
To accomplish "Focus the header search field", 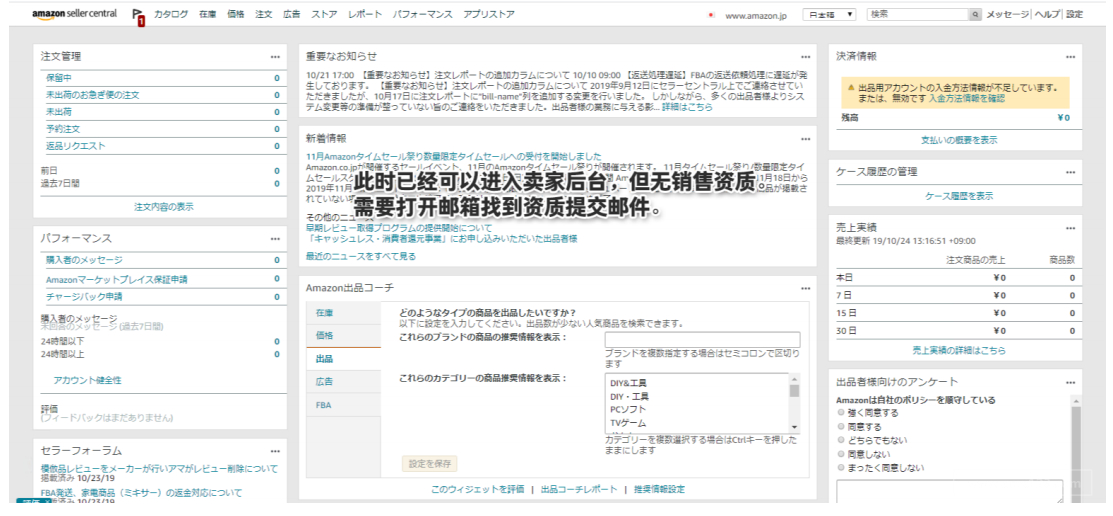I will [918, 14].
